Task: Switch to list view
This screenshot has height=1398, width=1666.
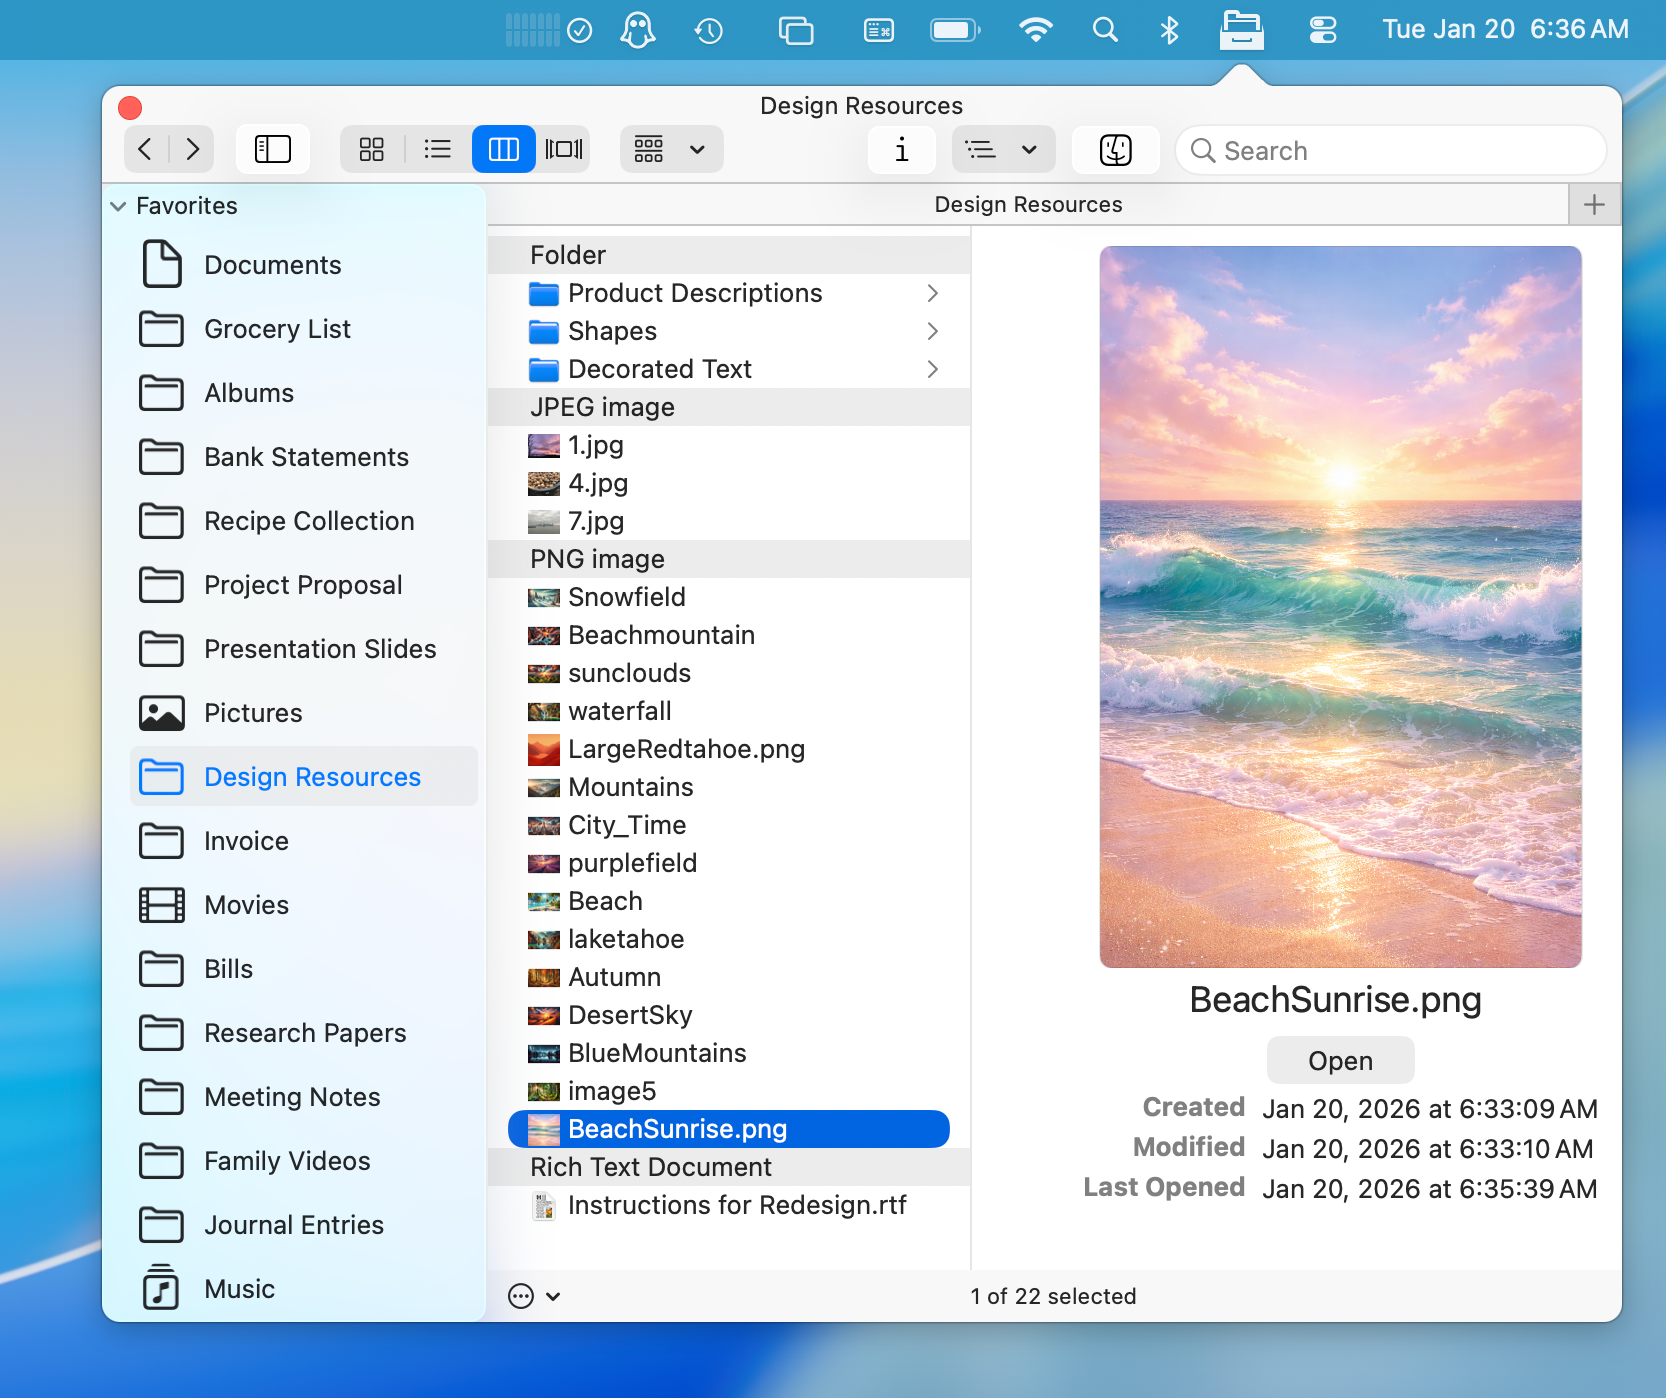Action: [x=437, y=150]
